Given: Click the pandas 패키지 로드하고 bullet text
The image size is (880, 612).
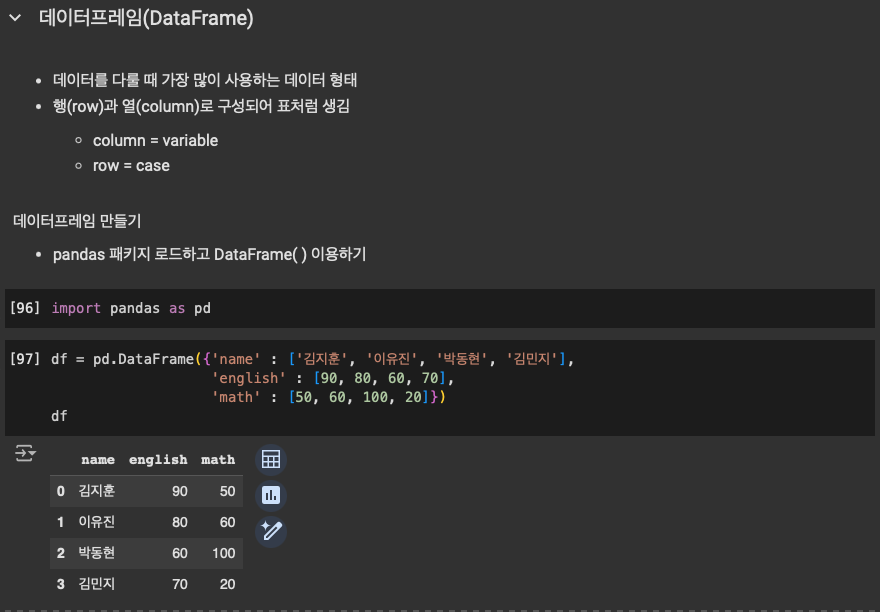Looking at the screenshot, I should (x=209, y=254).
